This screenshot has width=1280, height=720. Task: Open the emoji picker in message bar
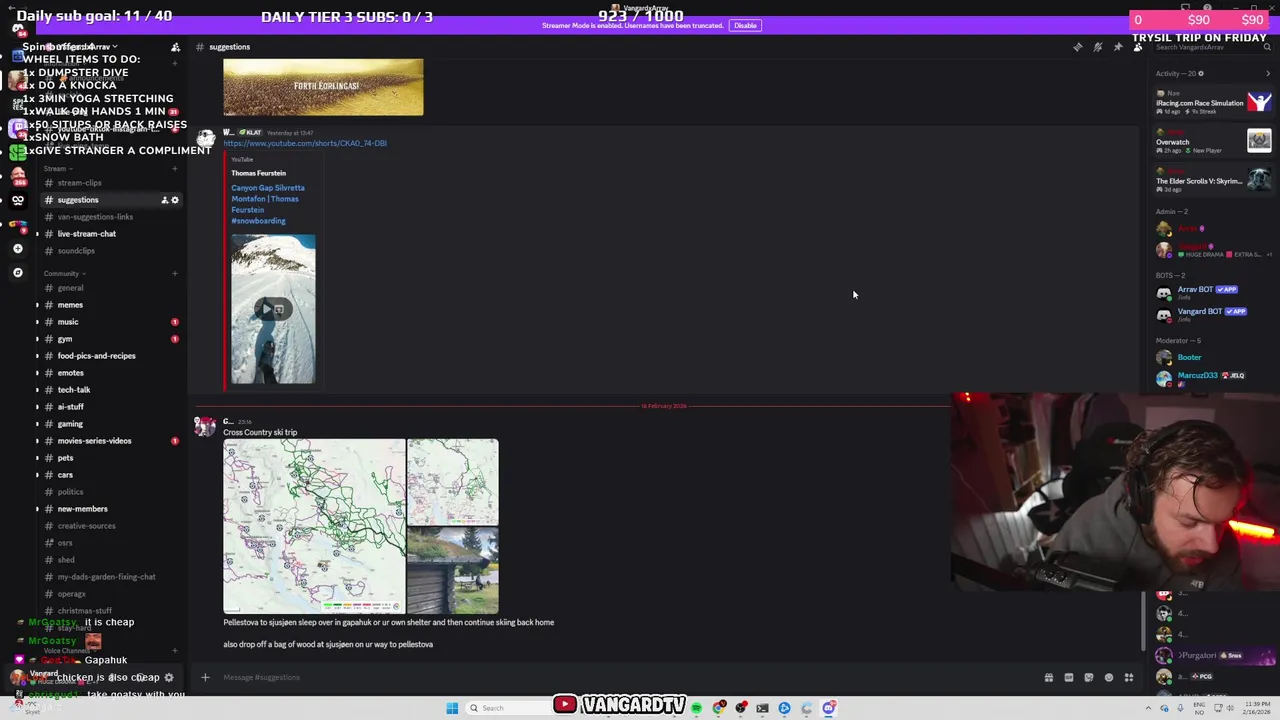click(x=1108, y=677)
